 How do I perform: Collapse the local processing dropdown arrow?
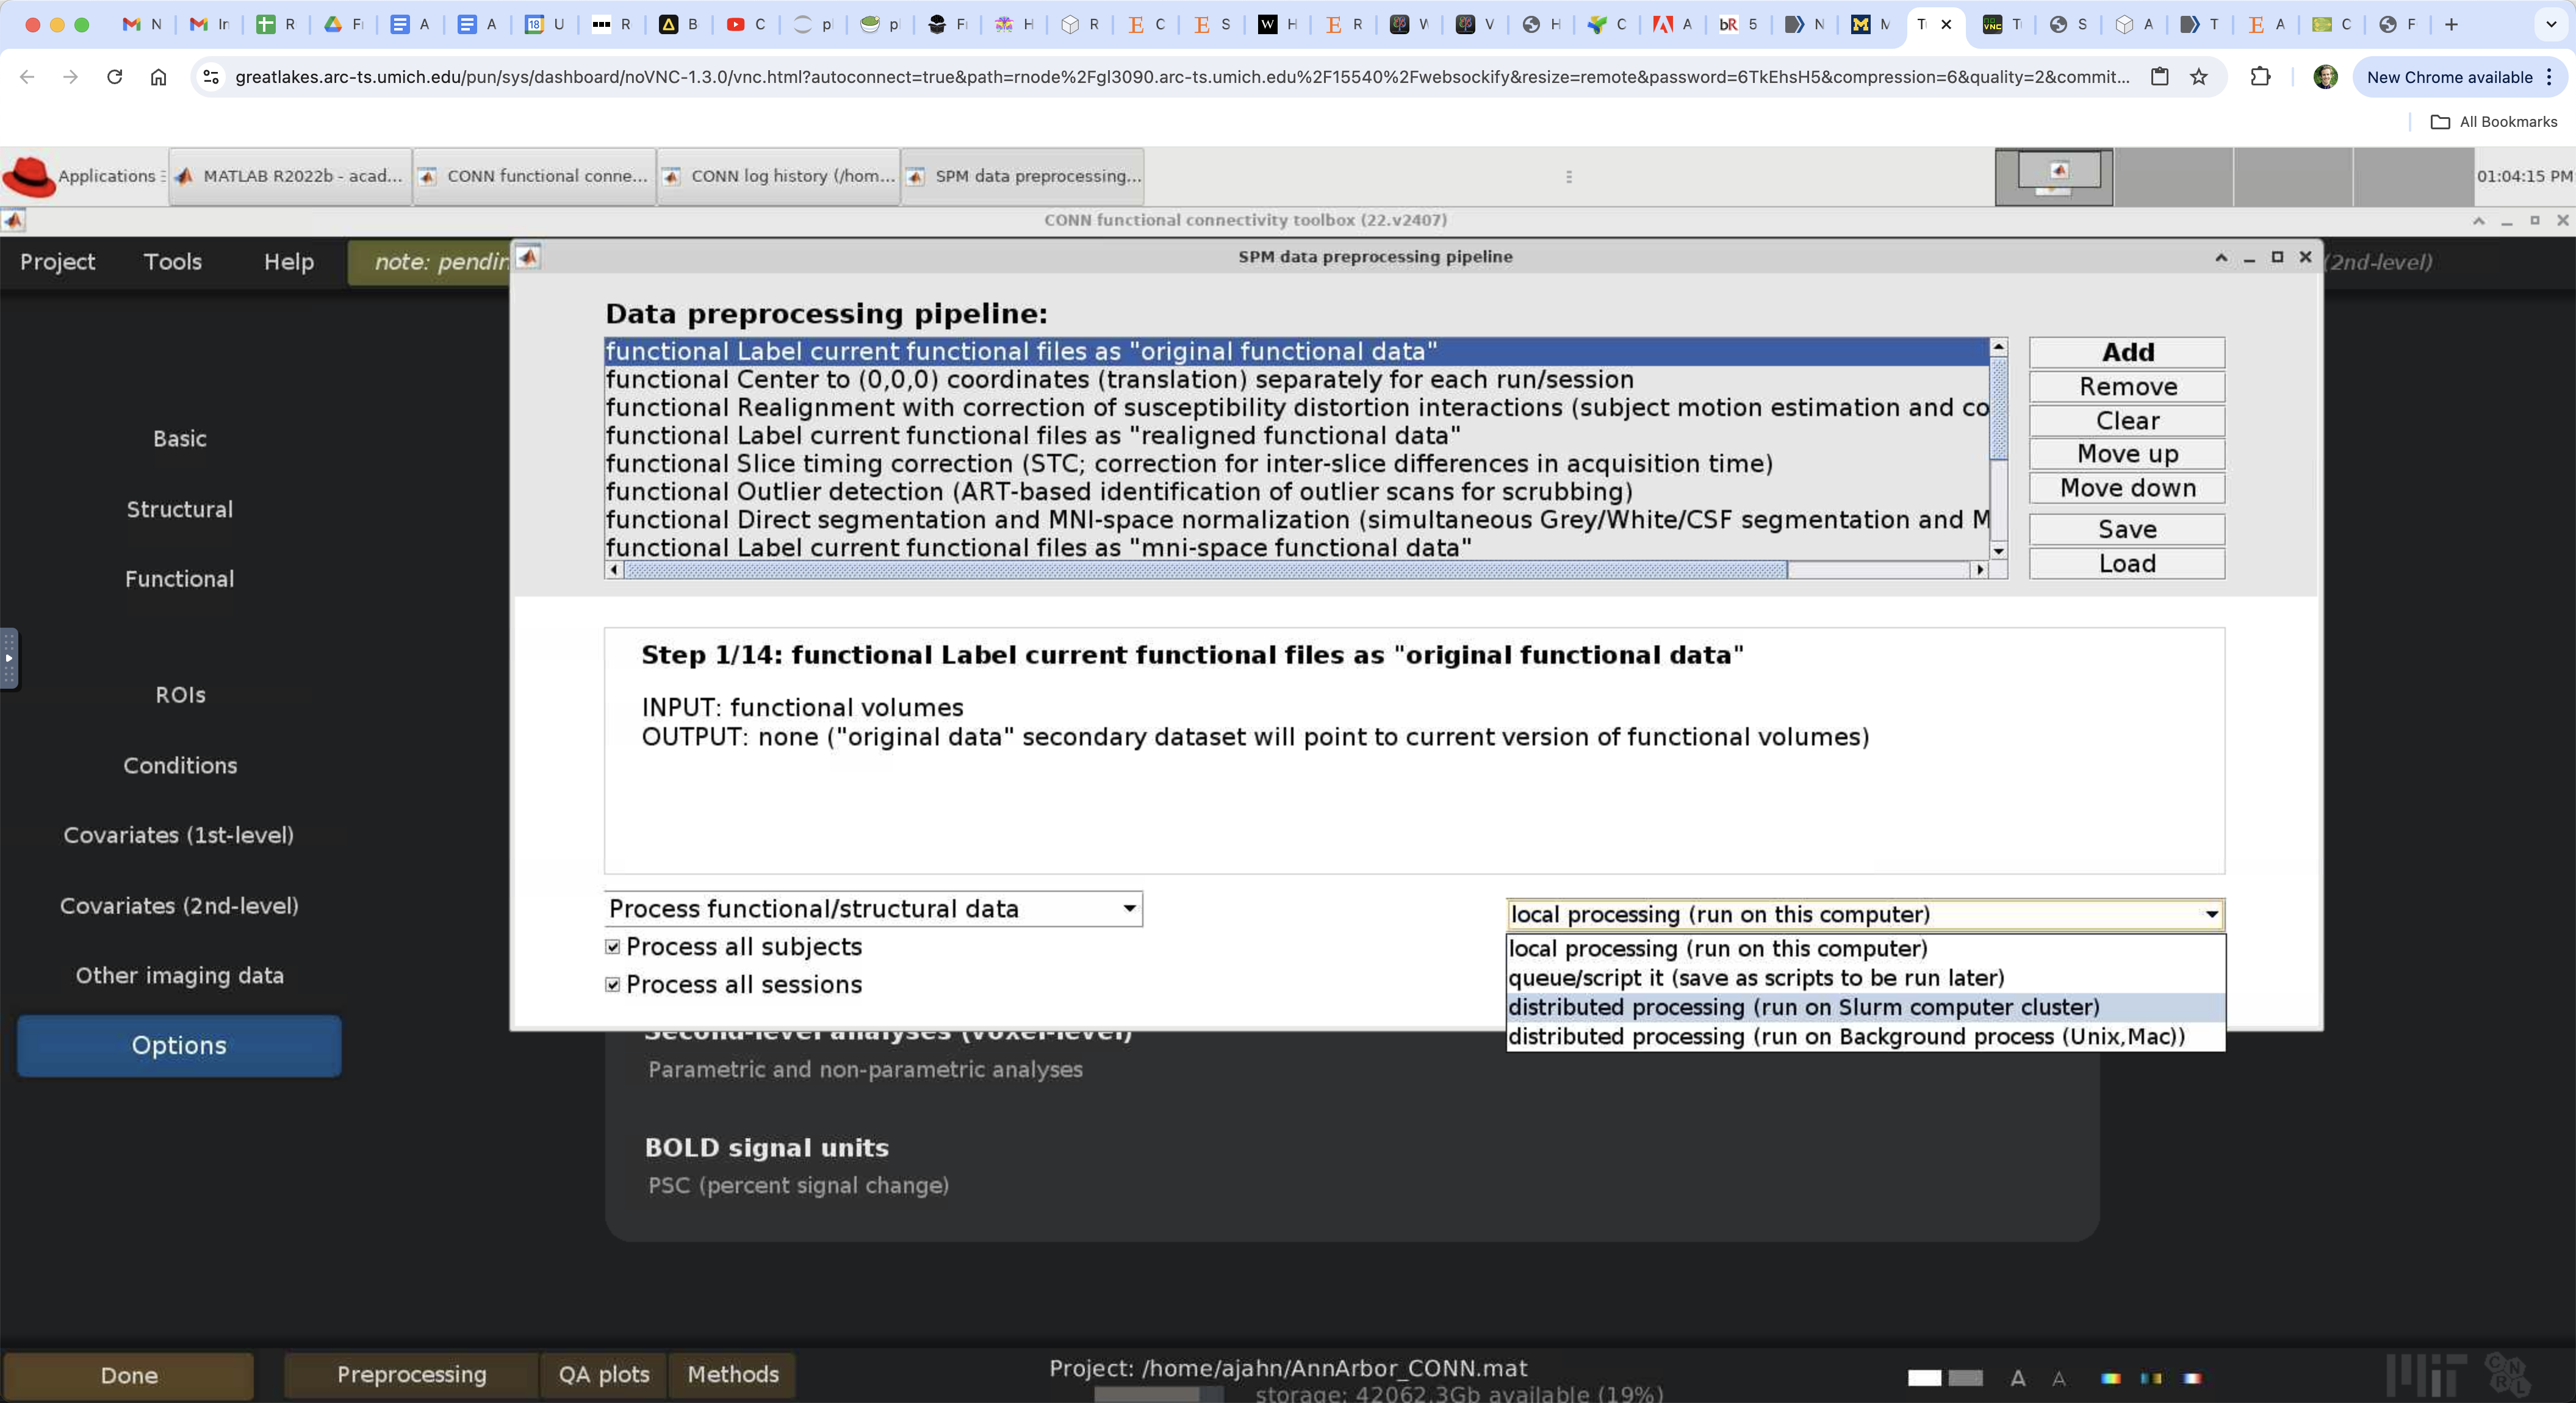coord(2211,914)
